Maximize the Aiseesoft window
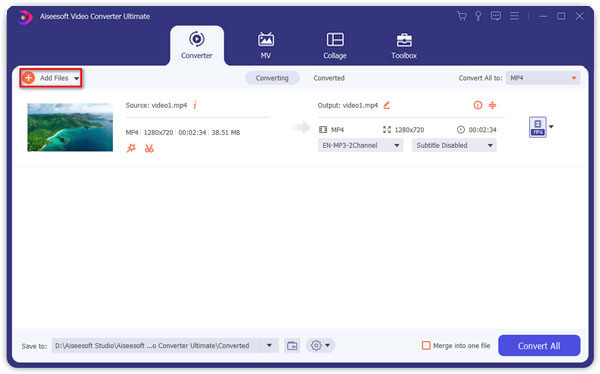This screenshot has height=374, width=600. point(561,16)
